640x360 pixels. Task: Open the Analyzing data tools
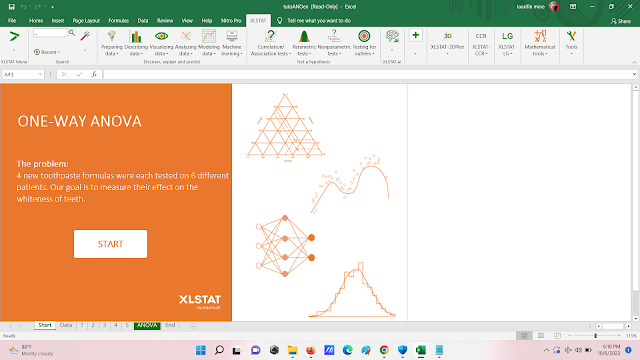(x=185, y=43)
